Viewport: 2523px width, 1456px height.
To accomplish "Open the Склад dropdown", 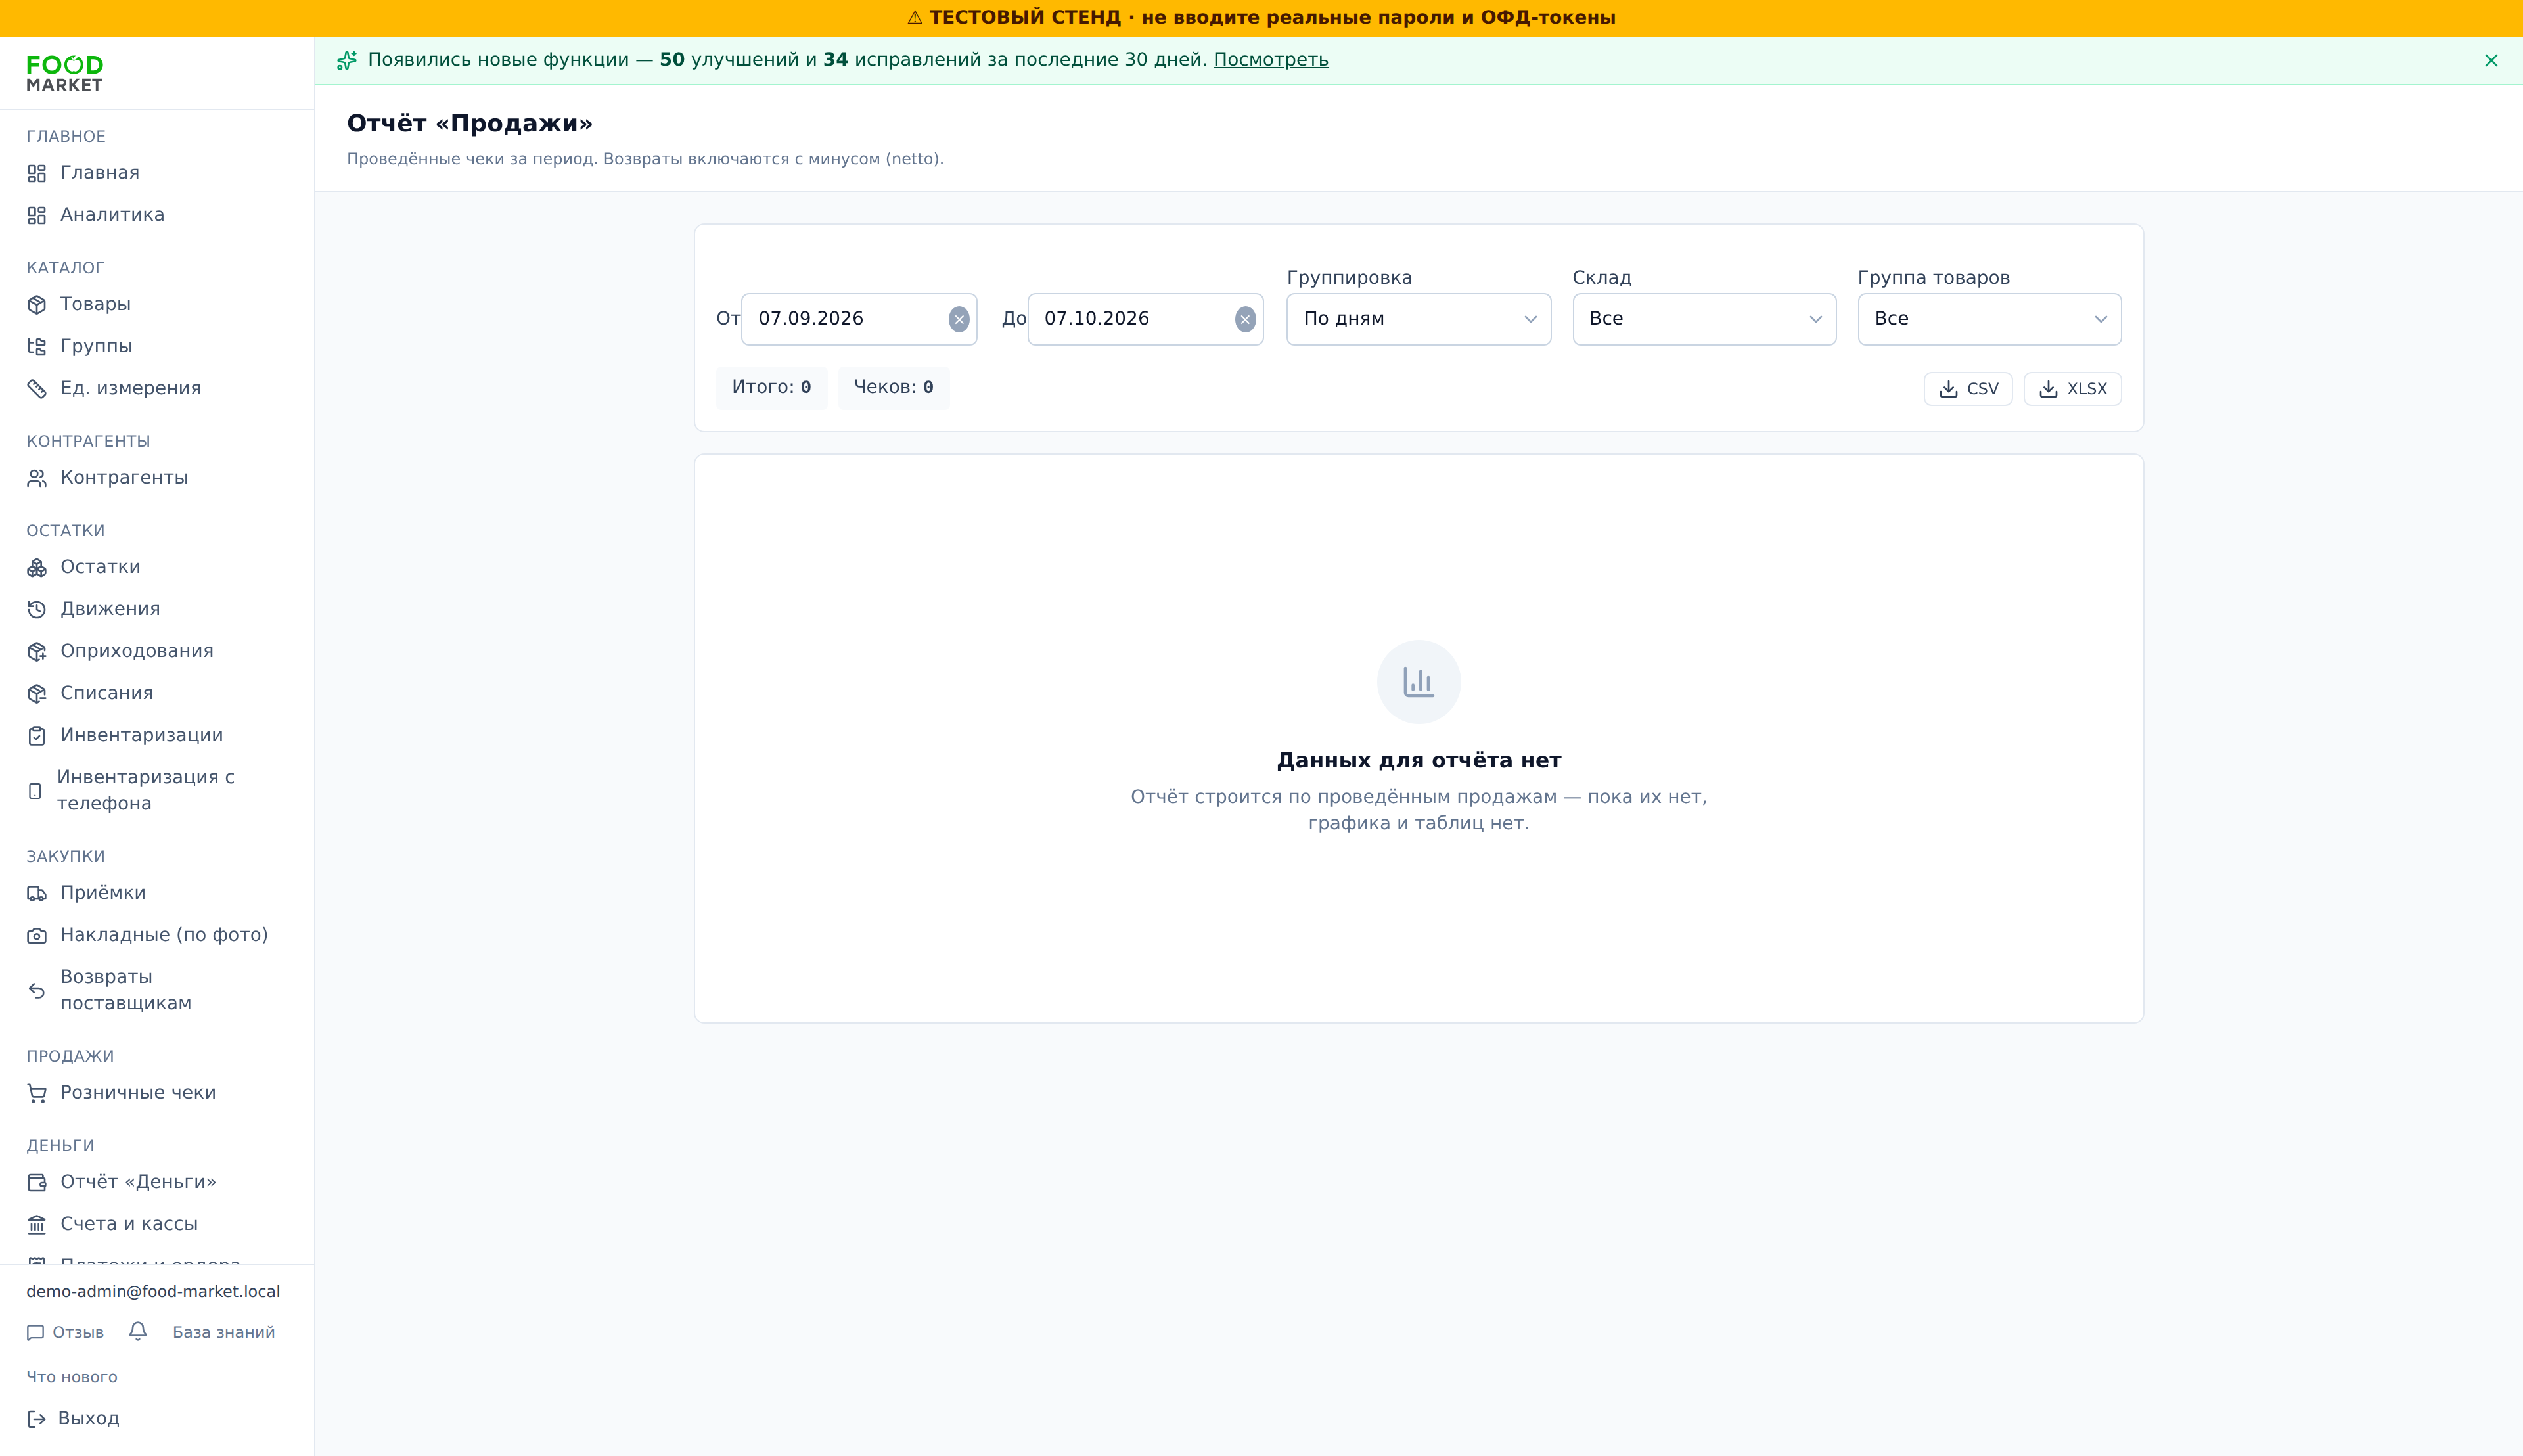I will point(1704,319).
